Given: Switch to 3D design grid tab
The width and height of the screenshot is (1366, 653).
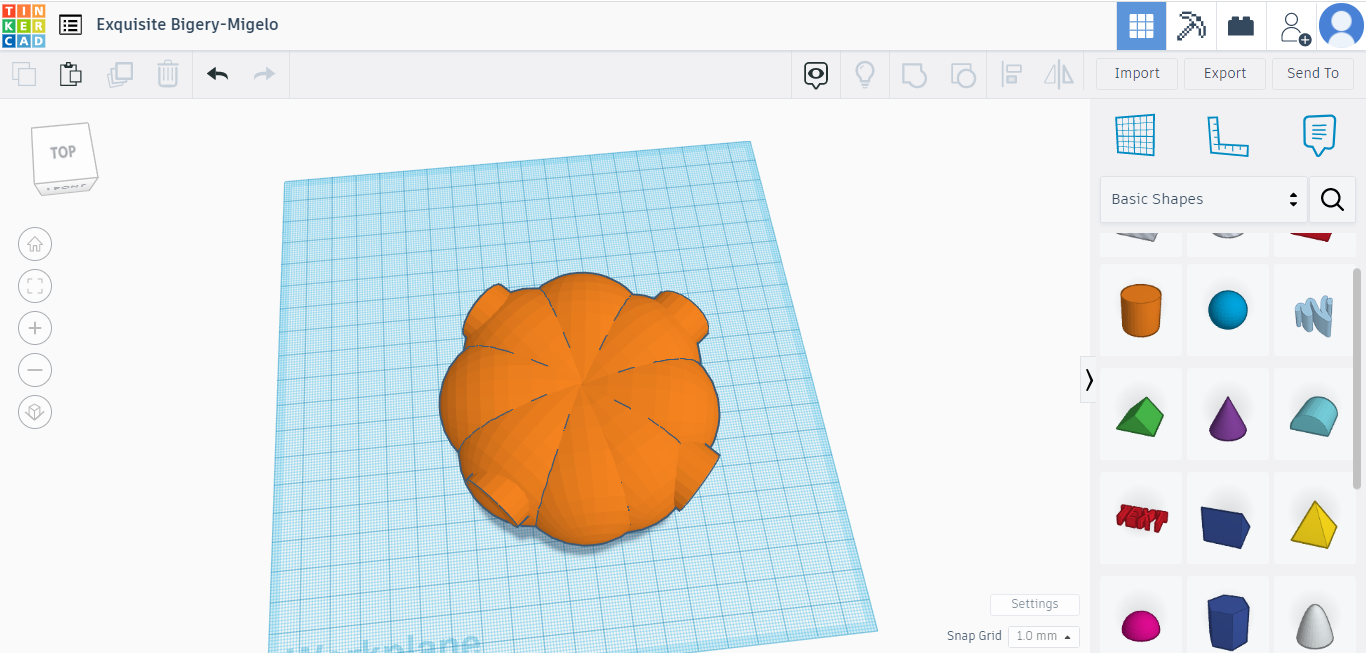Looking at the screenshot, I should click(1141, 26).
